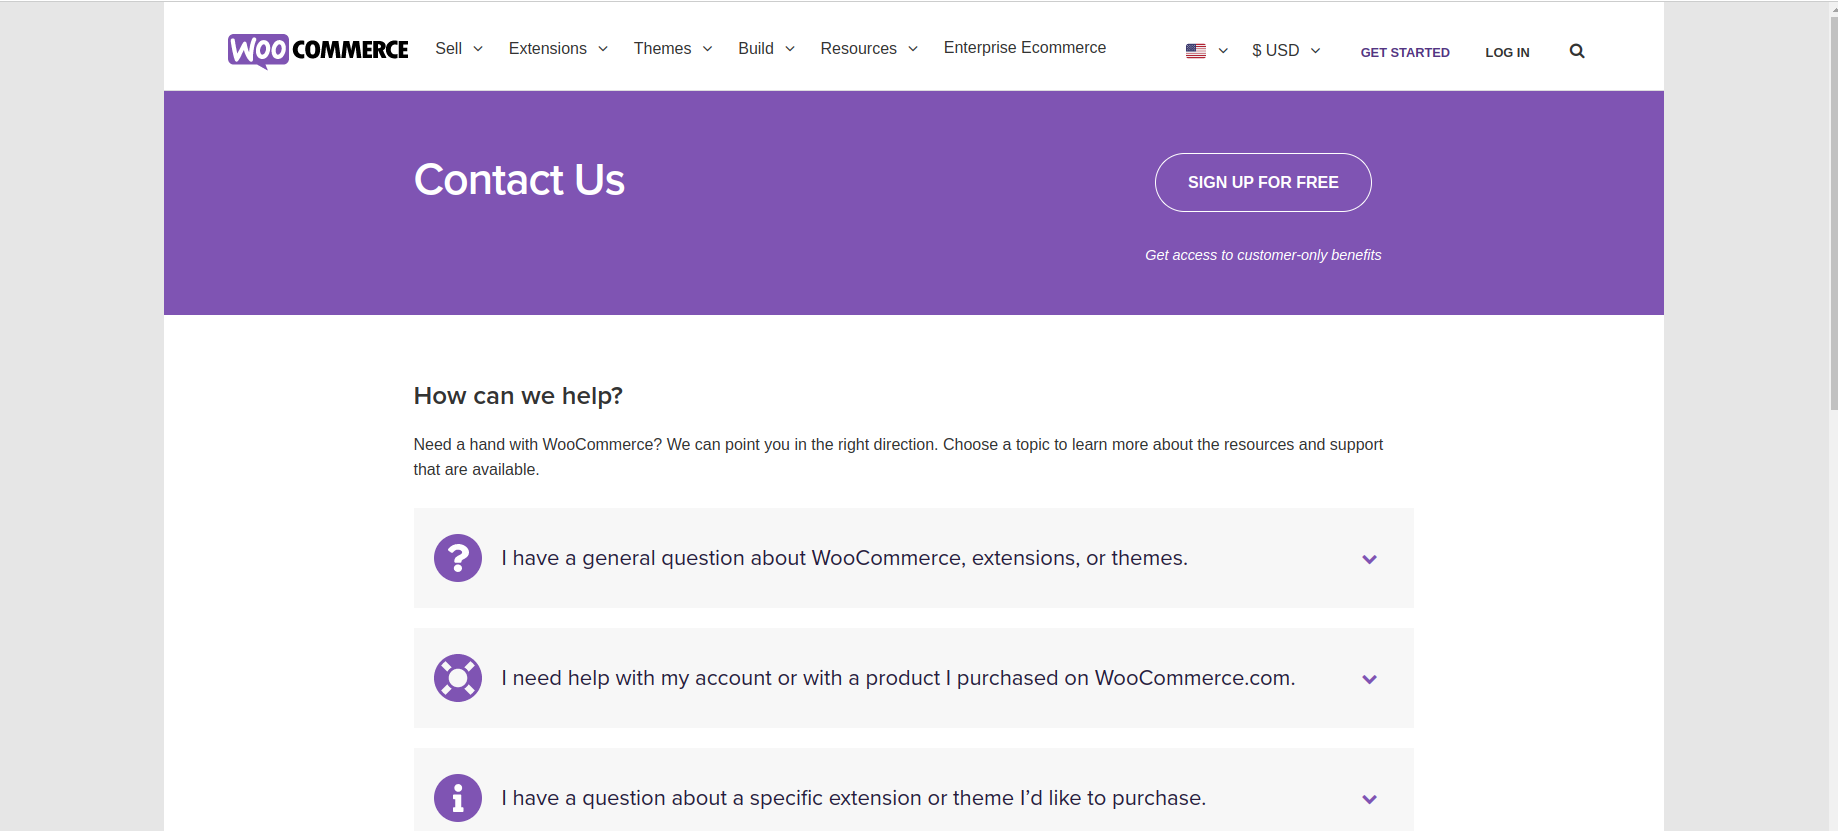Click the Log In link
Viewport: 1838px width, 831px height.
point(1507,52)
